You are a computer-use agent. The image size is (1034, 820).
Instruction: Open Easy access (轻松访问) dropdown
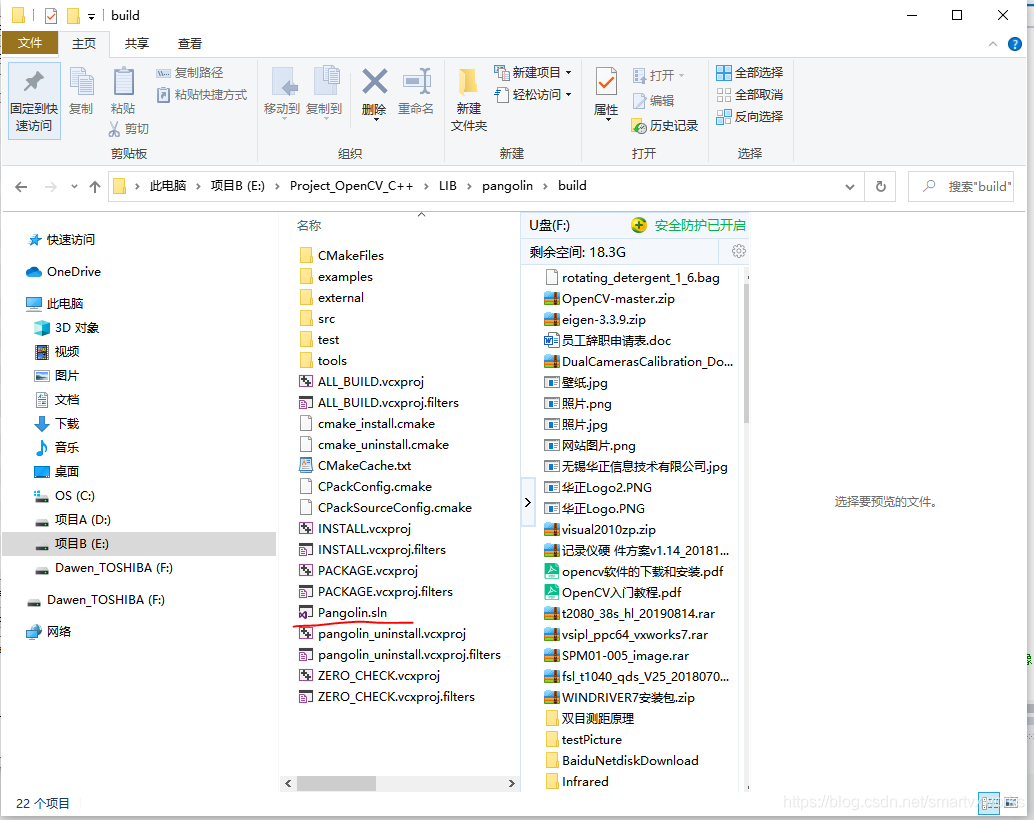533,94
